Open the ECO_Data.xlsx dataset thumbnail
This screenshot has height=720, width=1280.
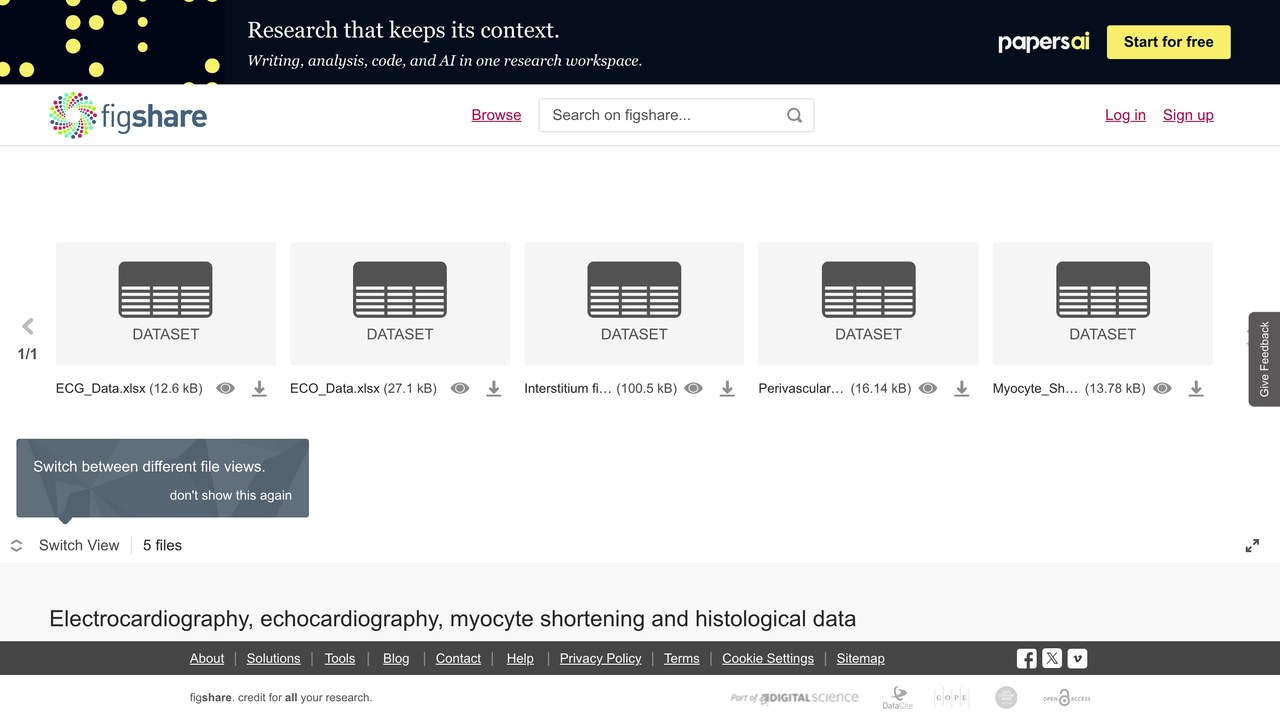pyautogui.click(x=400, y=303)
